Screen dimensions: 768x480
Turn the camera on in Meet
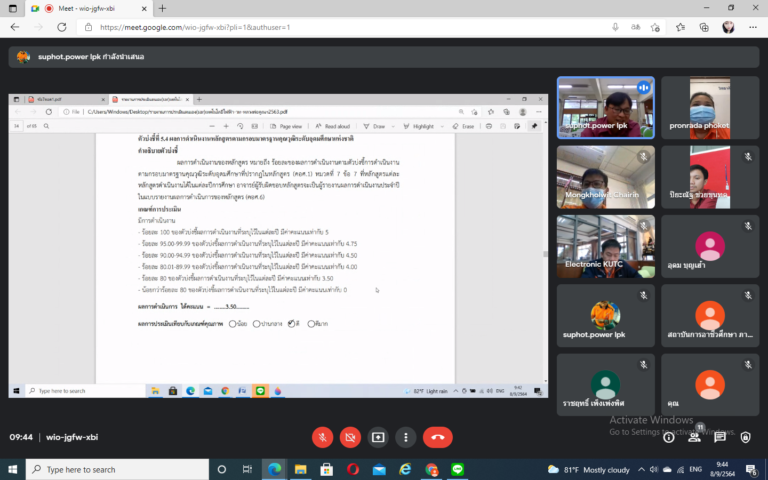(x=350, y=437)
